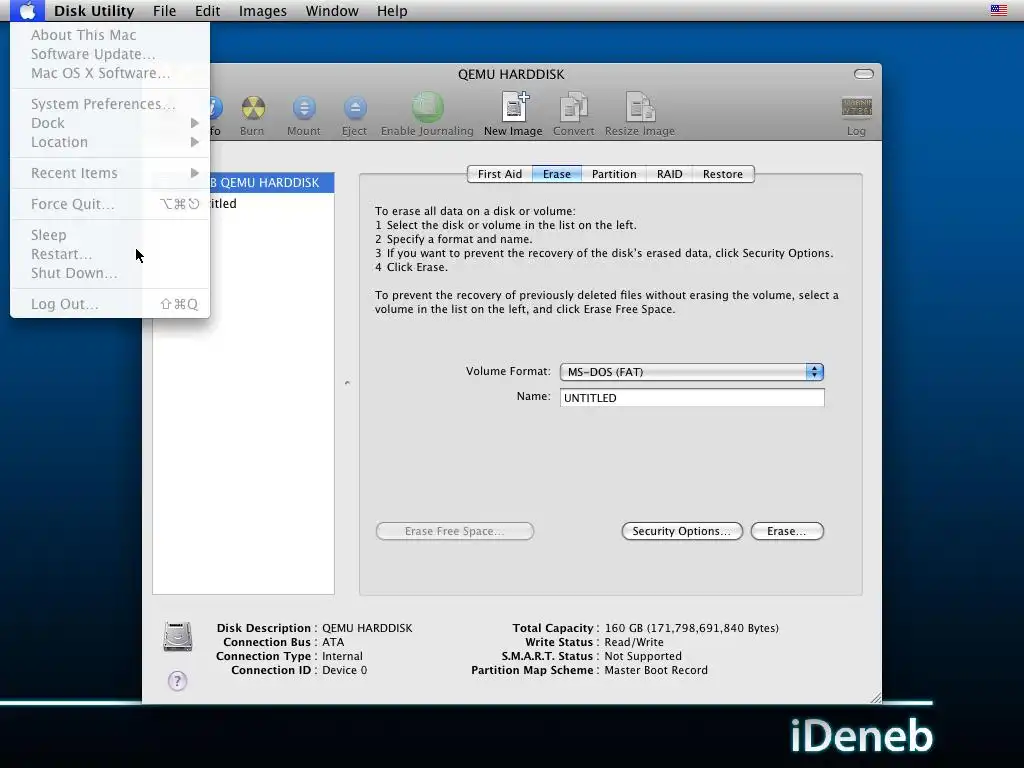The height and width of the screenshot is (768, 1024).
Task: Click the hard disk icon beside Disk Description
Action: coord(178,637)
